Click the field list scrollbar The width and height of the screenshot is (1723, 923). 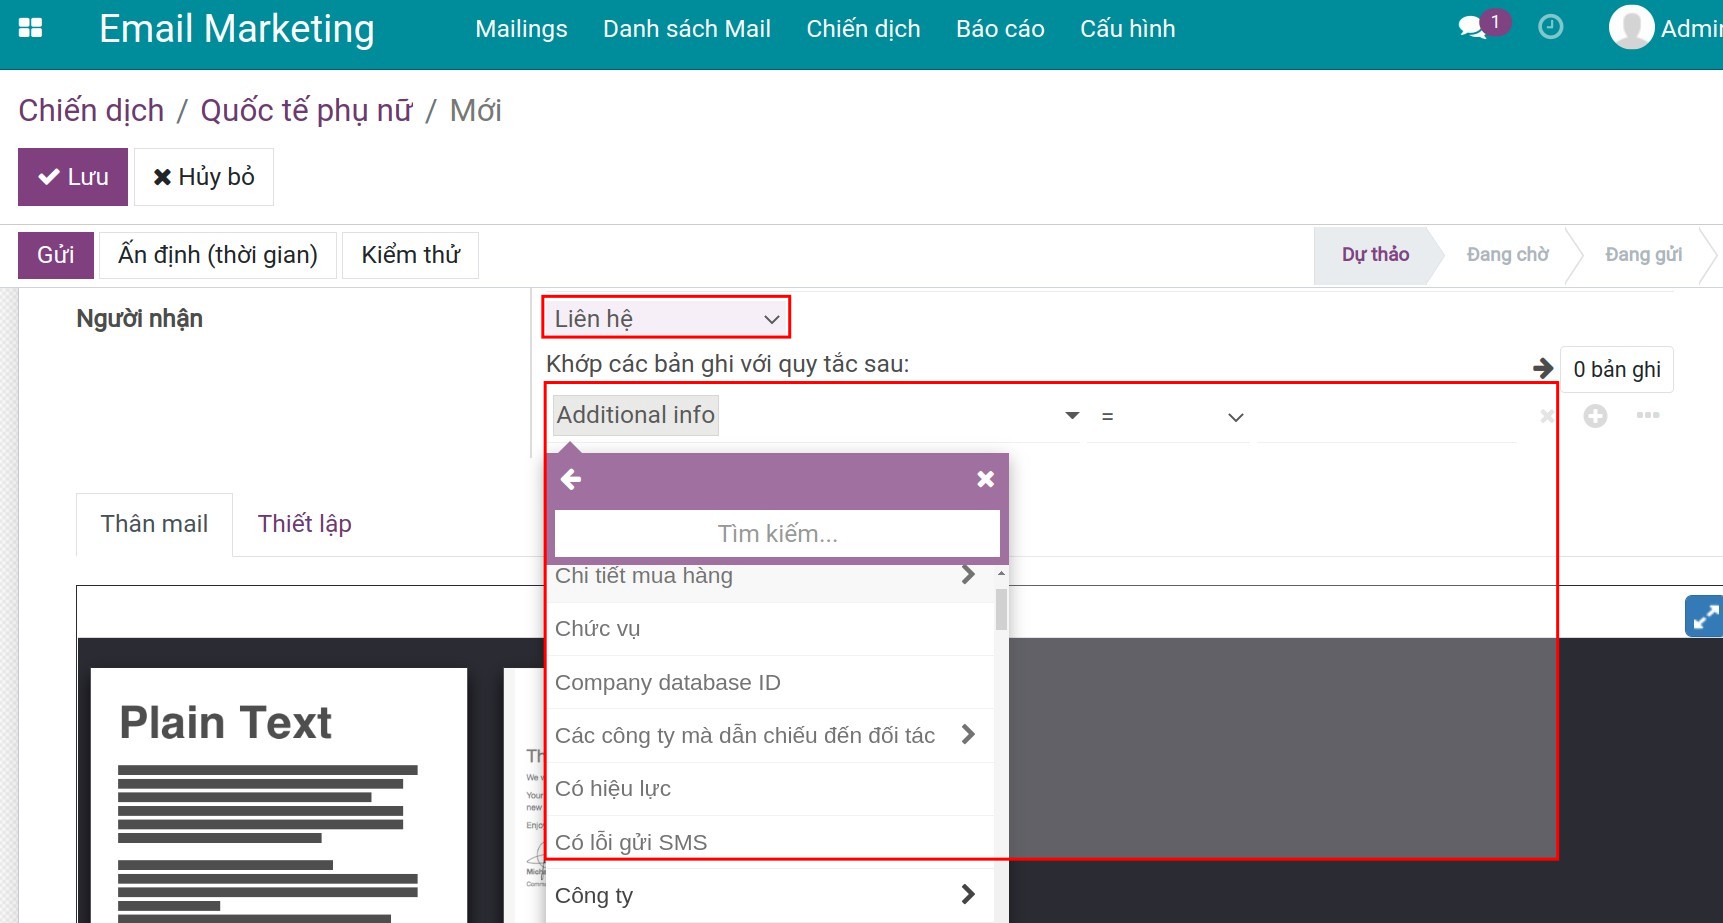[1001, 610]
